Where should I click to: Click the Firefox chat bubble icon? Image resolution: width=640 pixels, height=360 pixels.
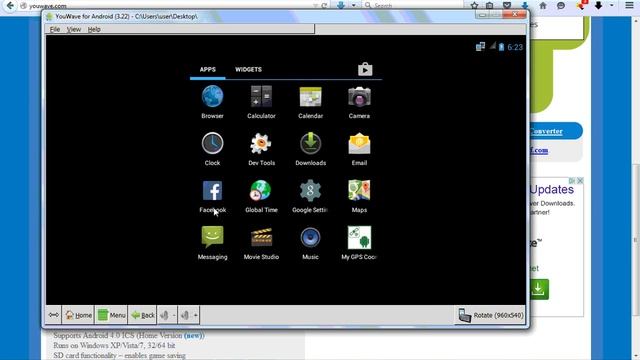561,5
